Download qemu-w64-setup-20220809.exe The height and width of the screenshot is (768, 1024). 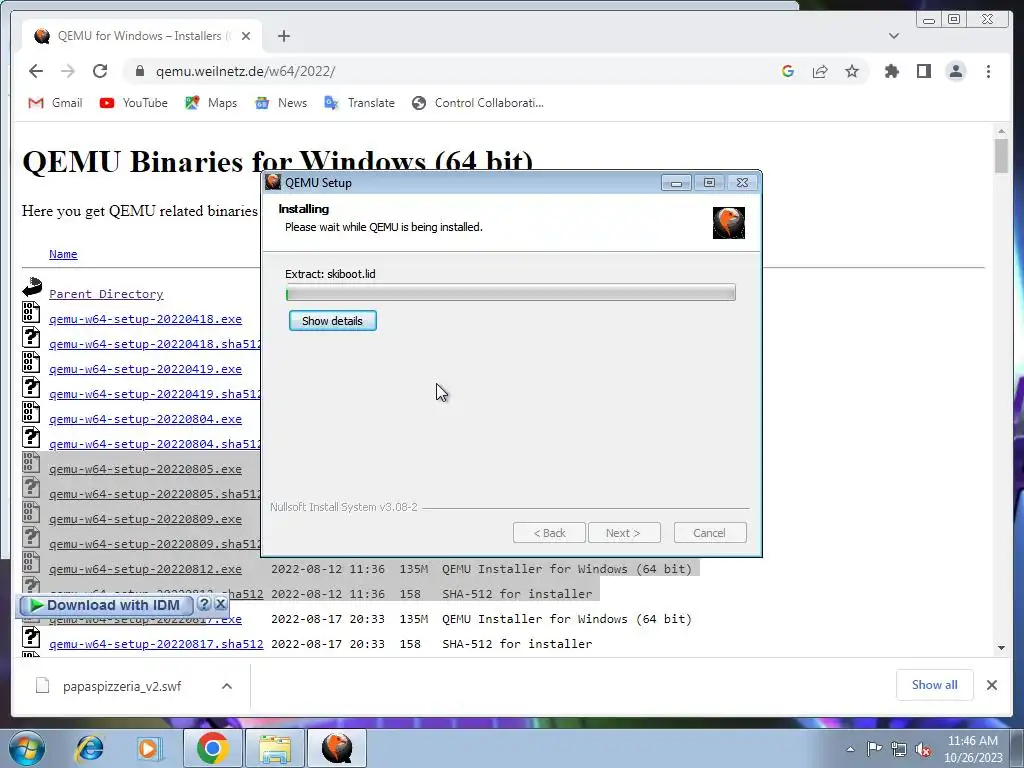pyautogui.click(x=146, y=519)
